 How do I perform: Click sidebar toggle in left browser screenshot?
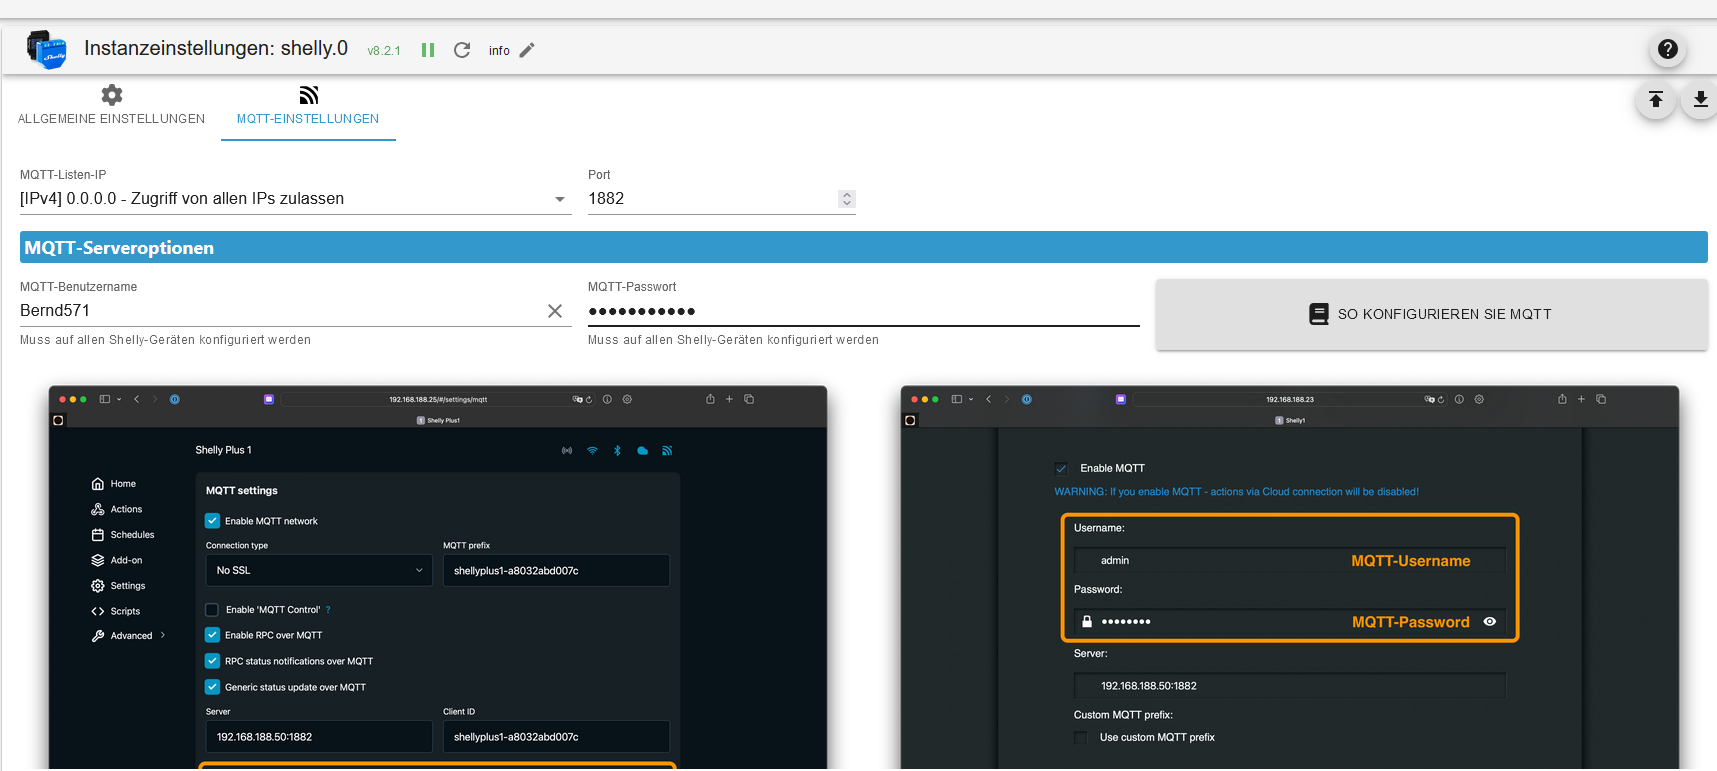[x=105, y=399]
